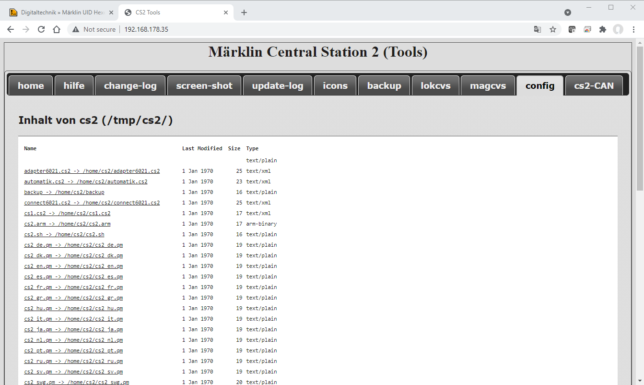Image resolution: width=644 pixels, height=385 pixels.
Task: Open the cs2_nl.qm file link
Action: coord(73,340)
